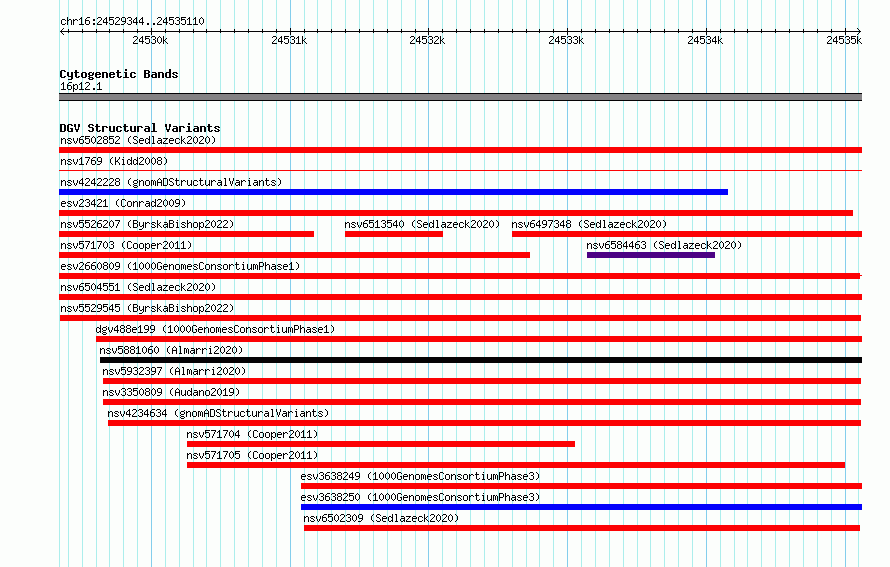Screen dimensions: 890x567
Task: Click esv3638249 (1000GenomesConsortiumPhase3) label
Action: coord(420,476)
